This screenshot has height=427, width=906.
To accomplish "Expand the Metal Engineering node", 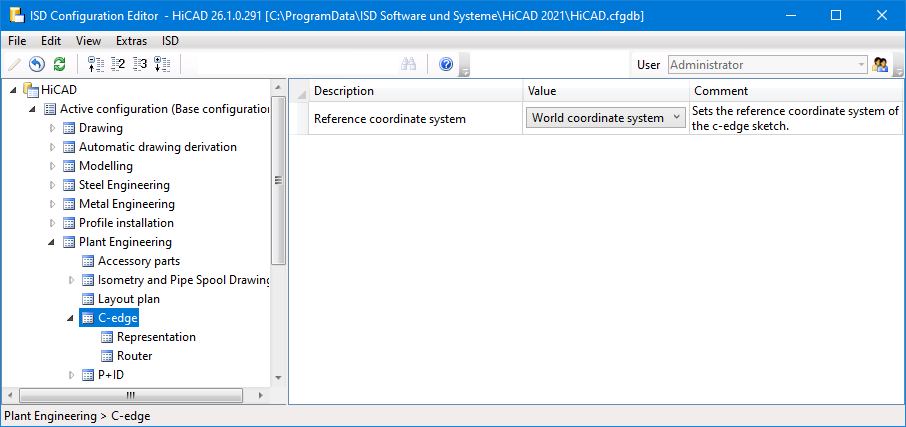I will pyautogui.click(x=53, y=204).
